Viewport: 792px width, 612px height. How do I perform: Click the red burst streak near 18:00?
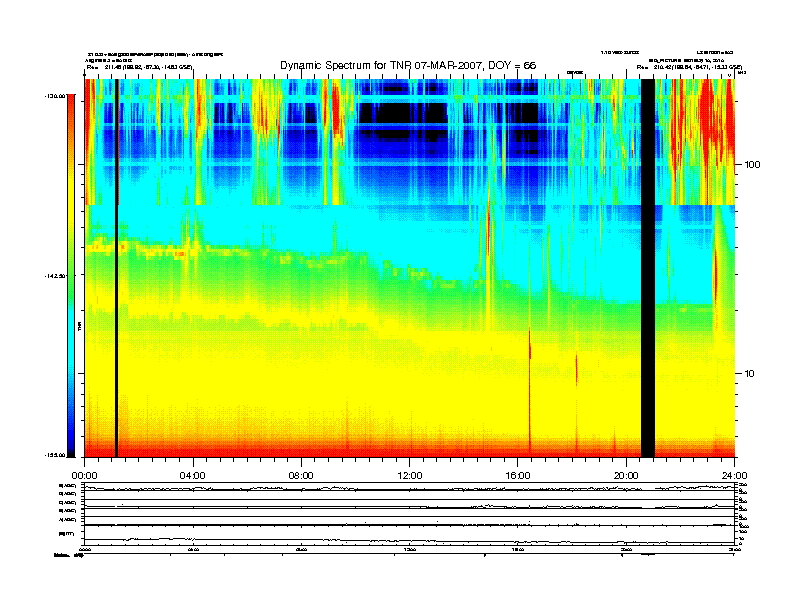tap(576, 371)
